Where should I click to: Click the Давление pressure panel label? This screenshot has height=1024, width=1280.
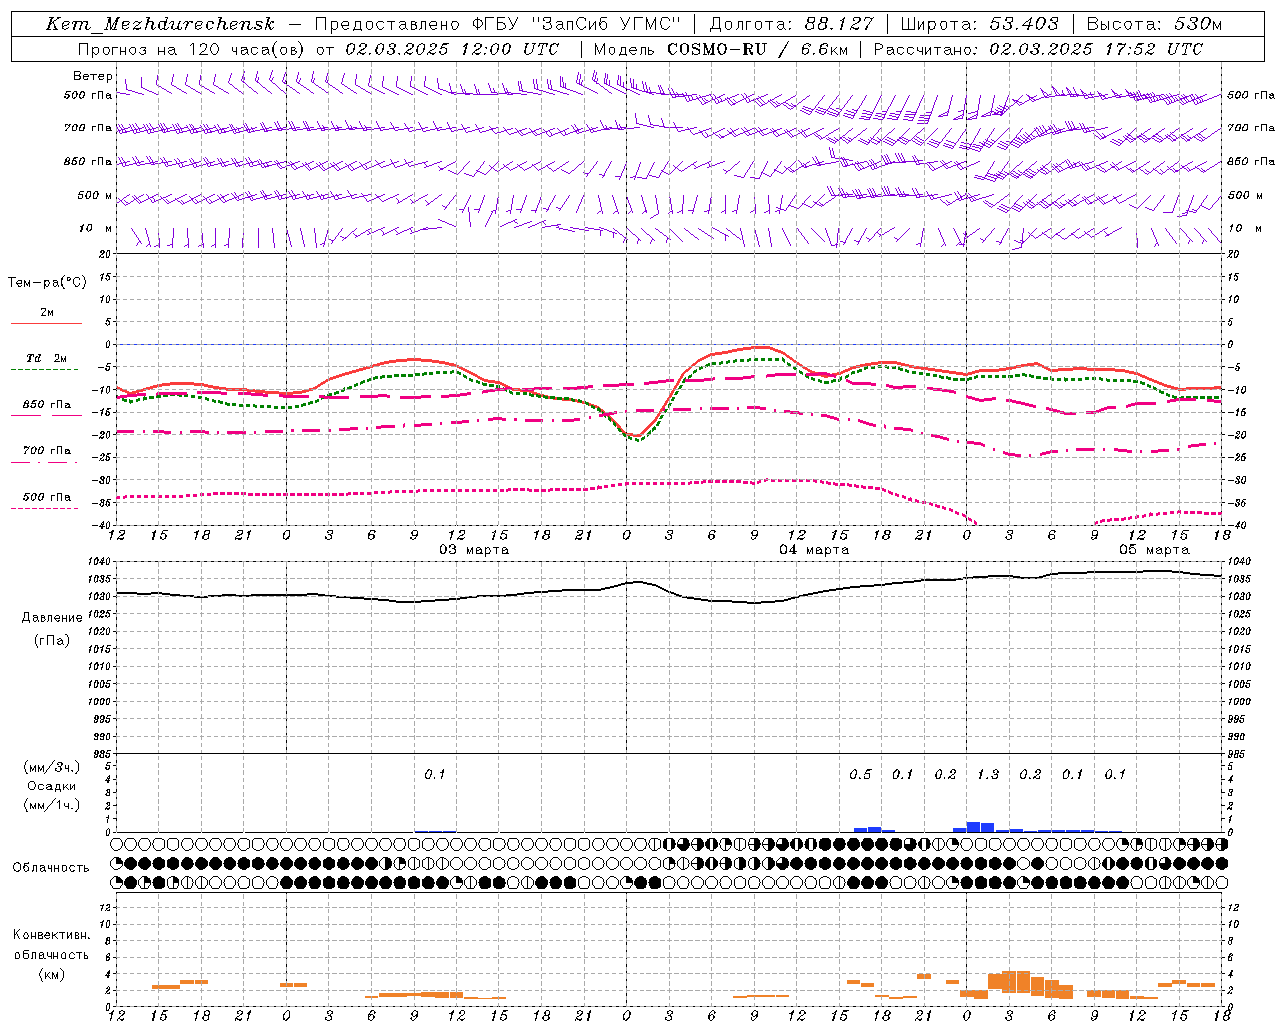pyautogui.click(x=52, y=618)
